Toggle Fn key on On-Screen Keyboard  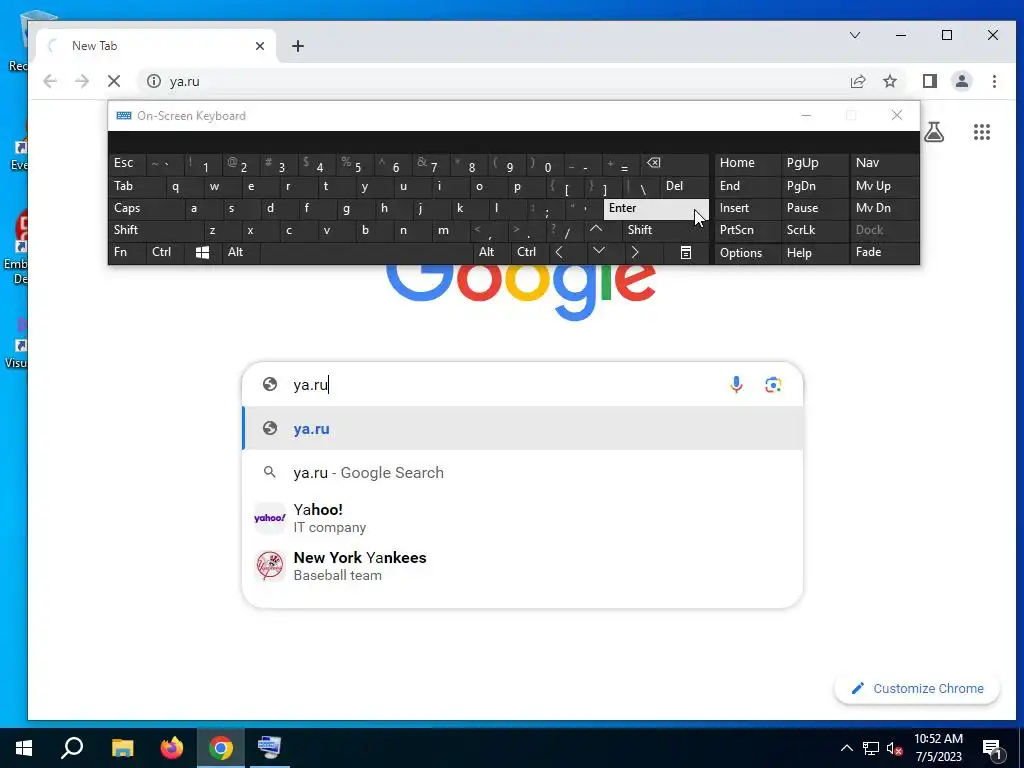(127, 252)
